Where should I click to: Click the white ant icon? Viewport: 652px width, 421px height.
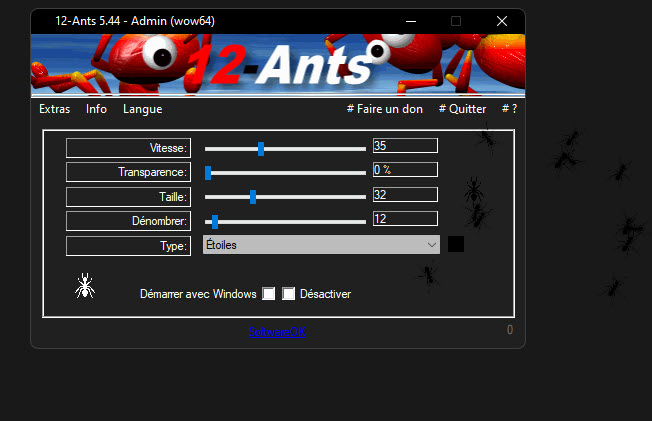coord(85,286)
